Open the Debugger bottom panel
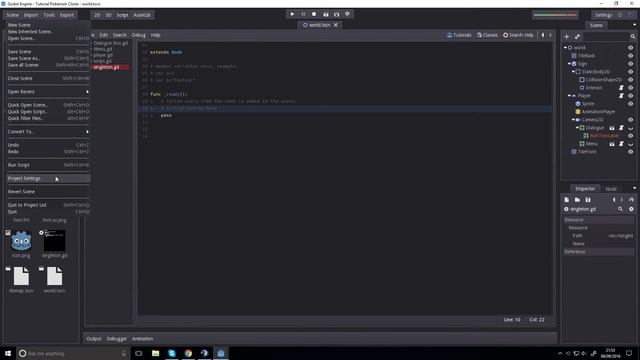This screenshot has height=360, width=640. coord(117,339)
